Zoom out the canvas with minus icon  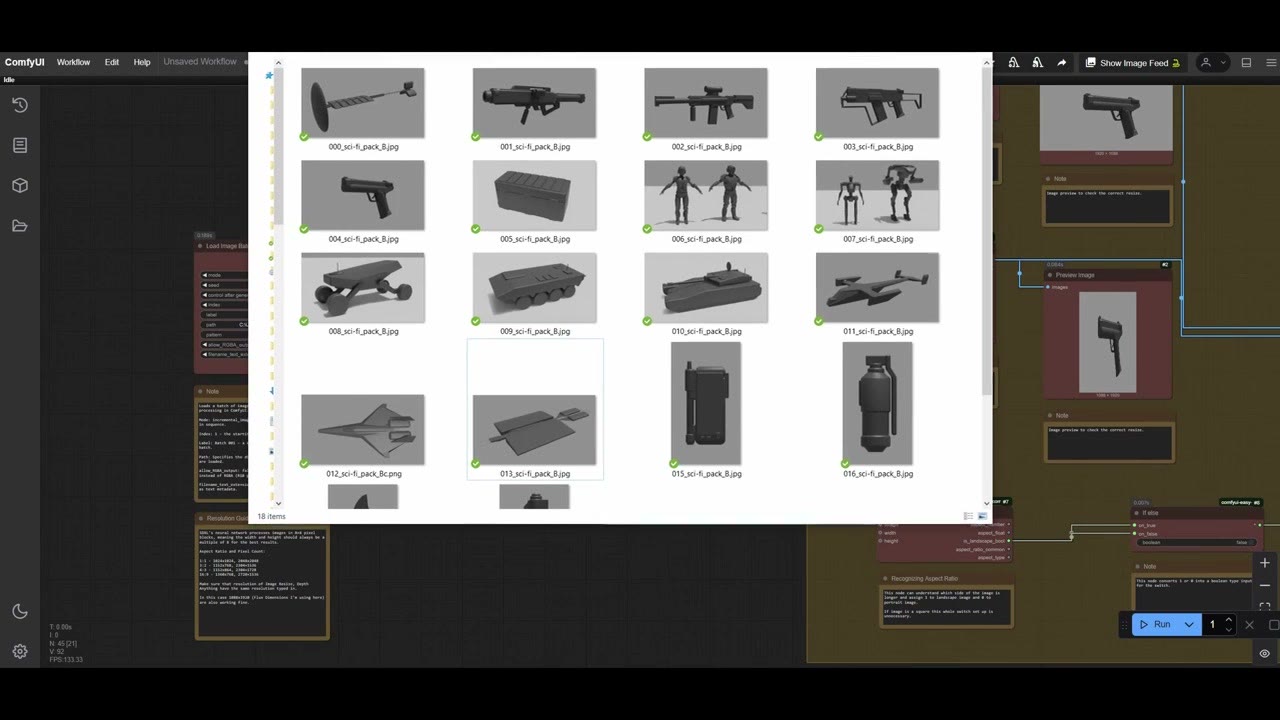pos(1265,585)
